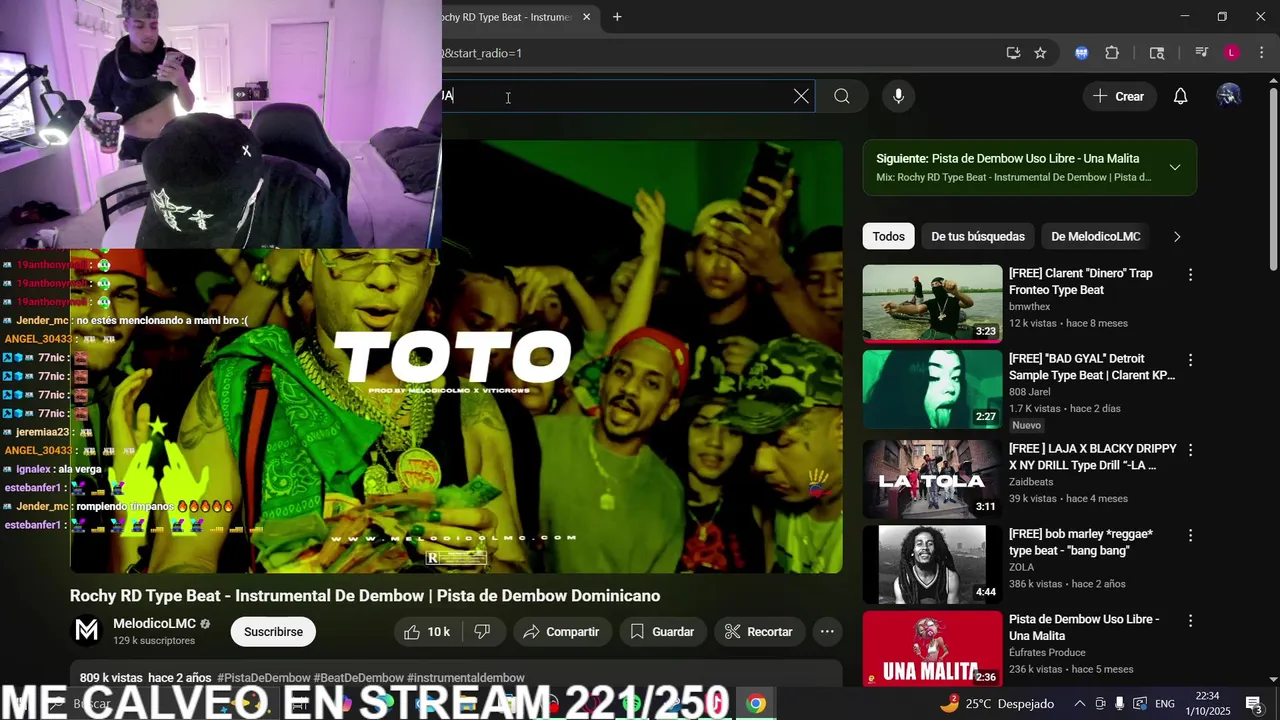Open MelodicoLMC channel name link

click(x=154, y=623)
